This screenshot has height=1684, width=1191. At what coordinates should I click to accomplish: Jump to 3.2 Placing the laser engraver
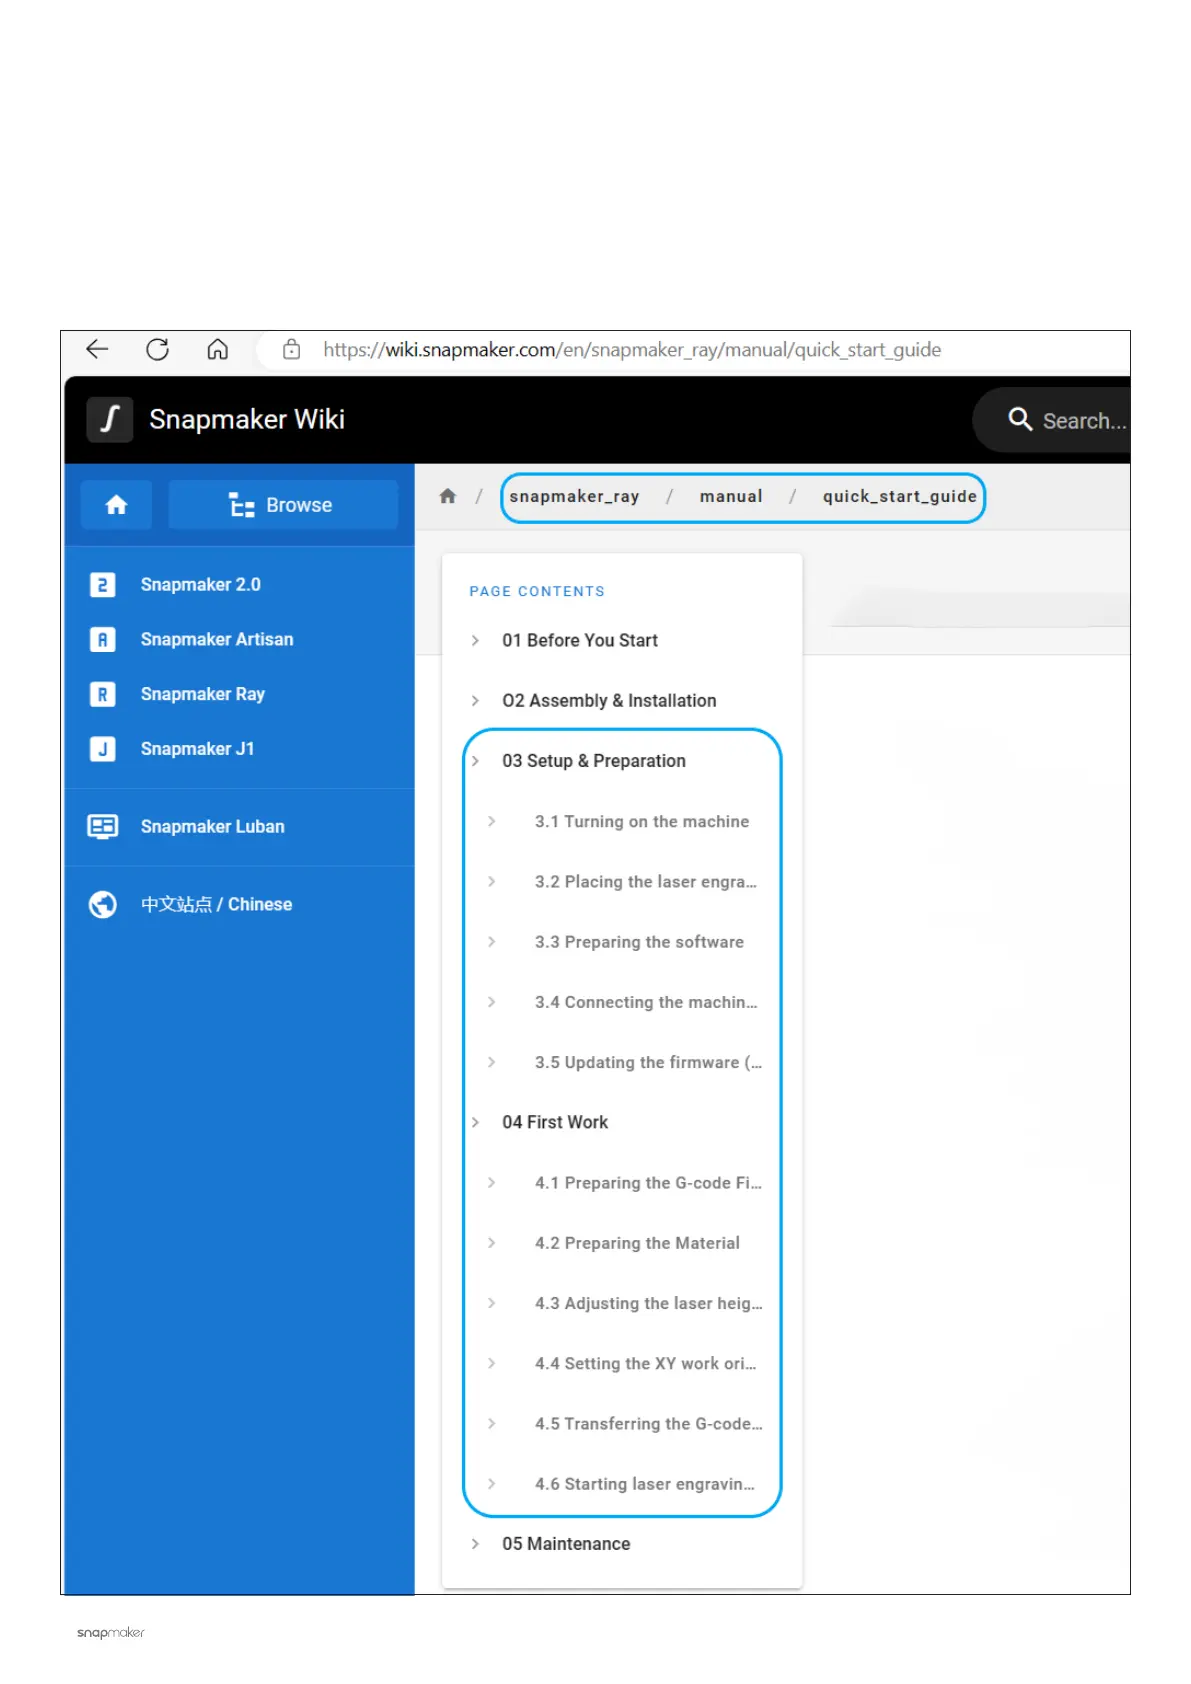pyautogui.click(x=646, y=882)
